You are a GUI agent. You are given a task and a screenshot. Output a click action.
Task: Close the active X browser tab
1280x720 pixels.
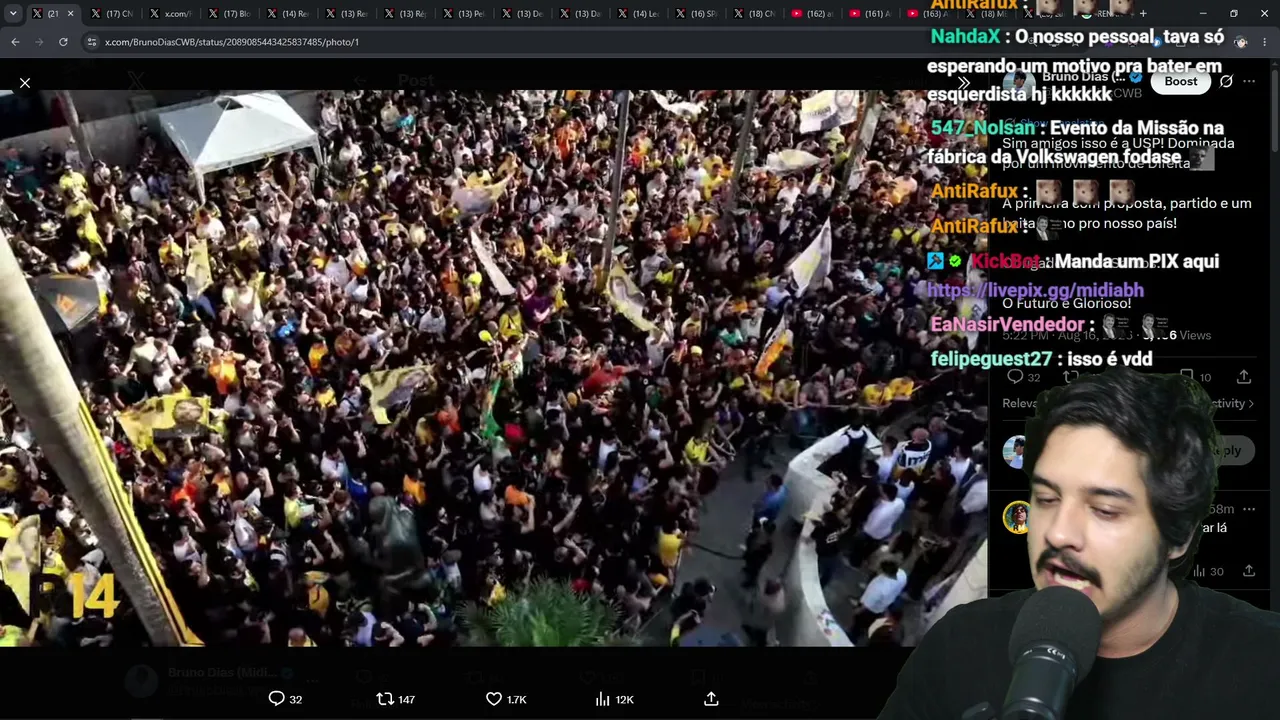coord(70,14)
